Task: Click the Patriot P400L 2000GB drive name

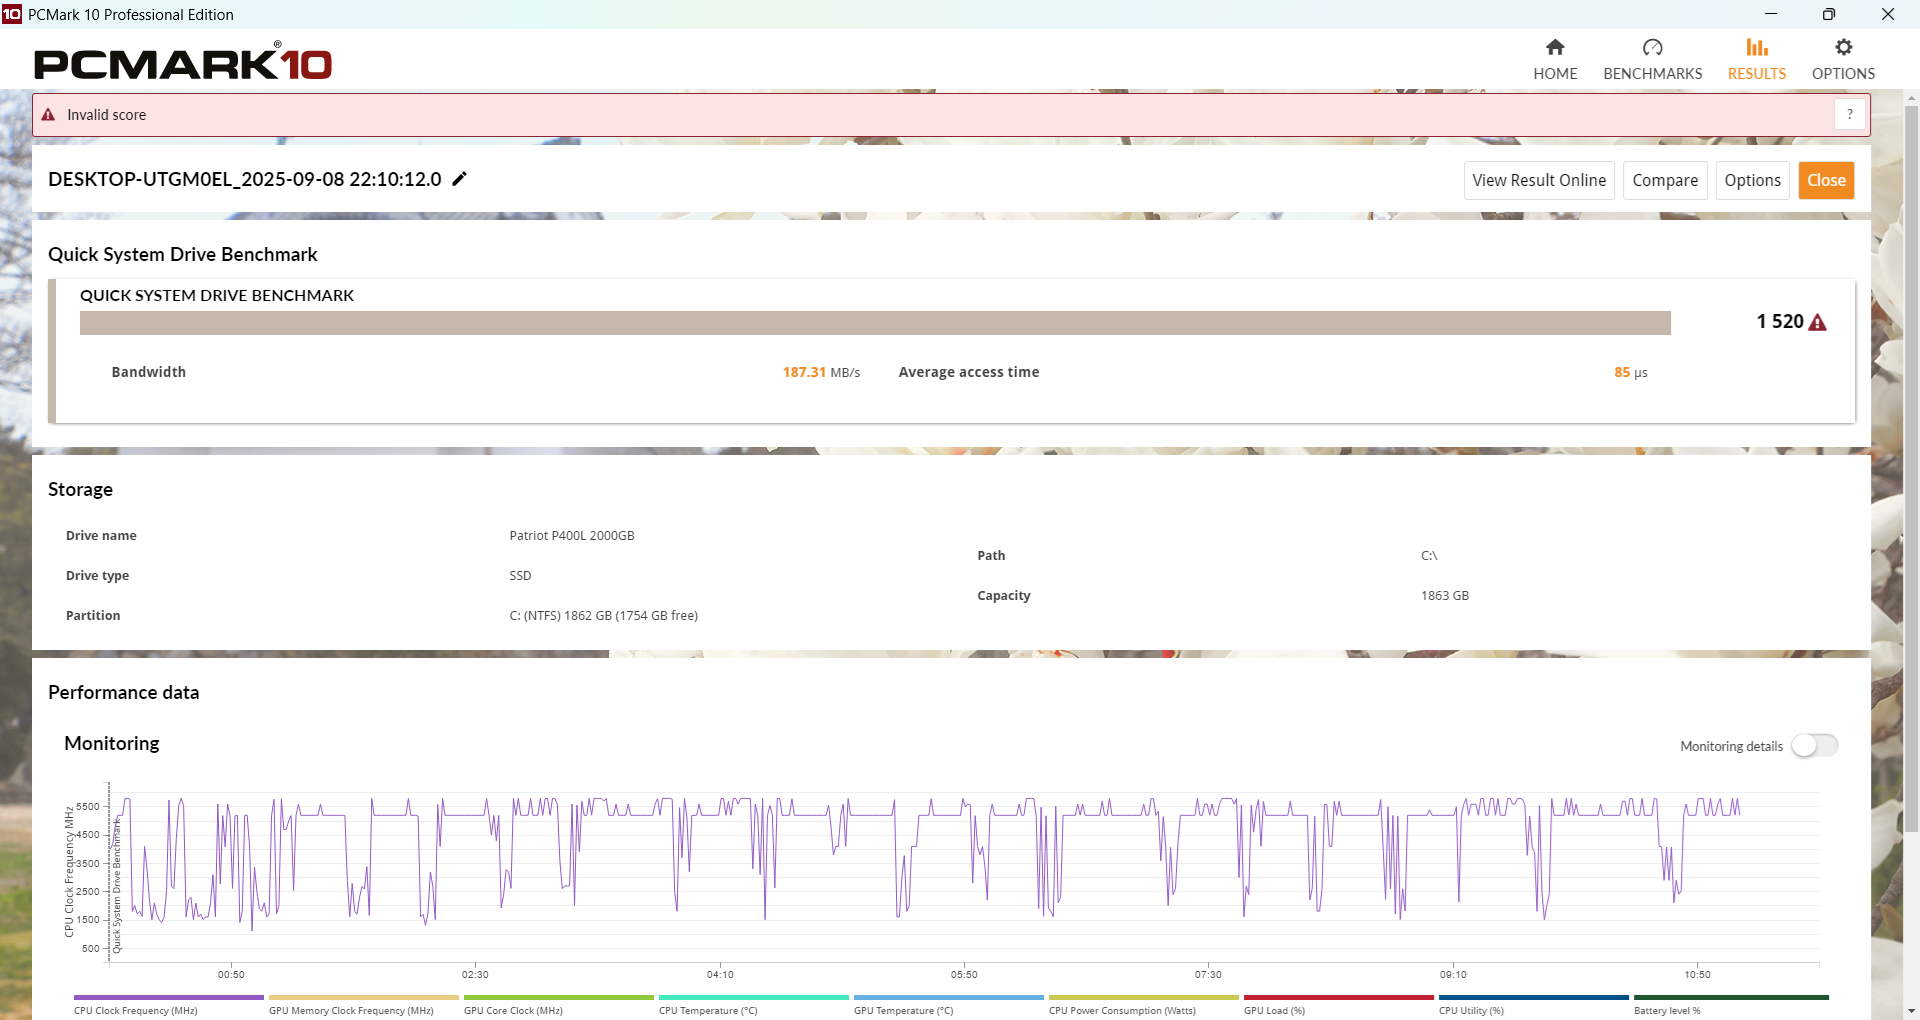Action: coord(572,536)
